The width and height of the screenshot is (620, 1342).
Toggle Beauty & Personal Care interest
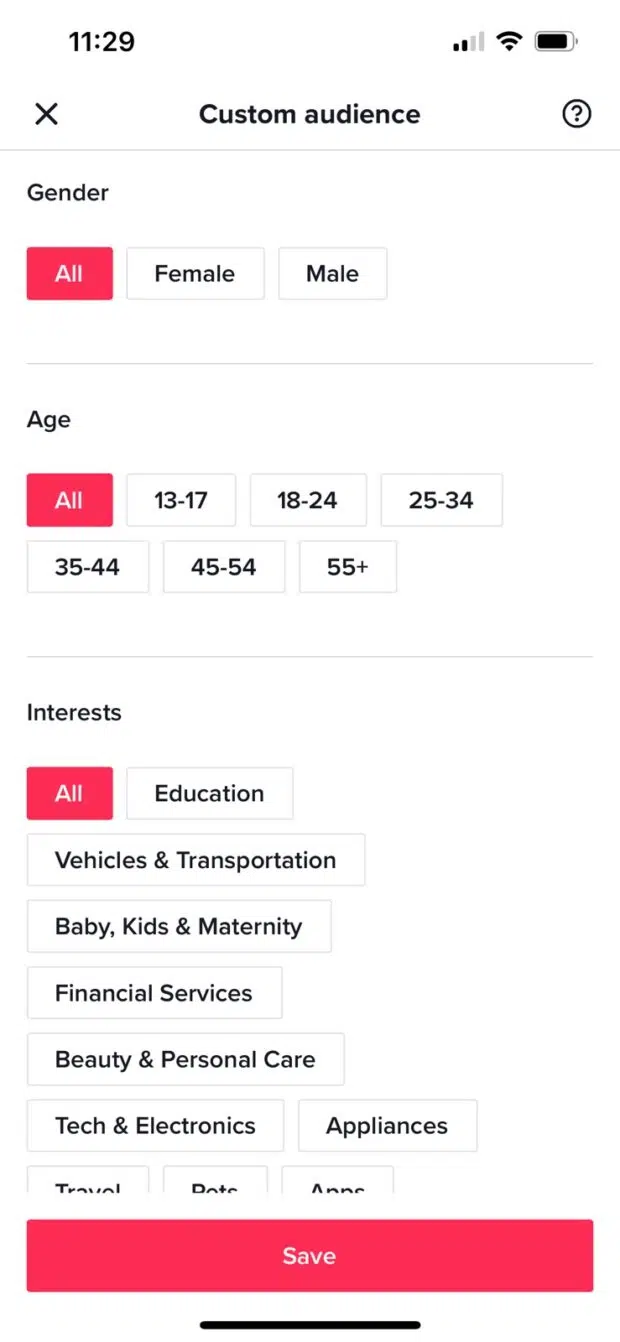[x=185, y=1059]
